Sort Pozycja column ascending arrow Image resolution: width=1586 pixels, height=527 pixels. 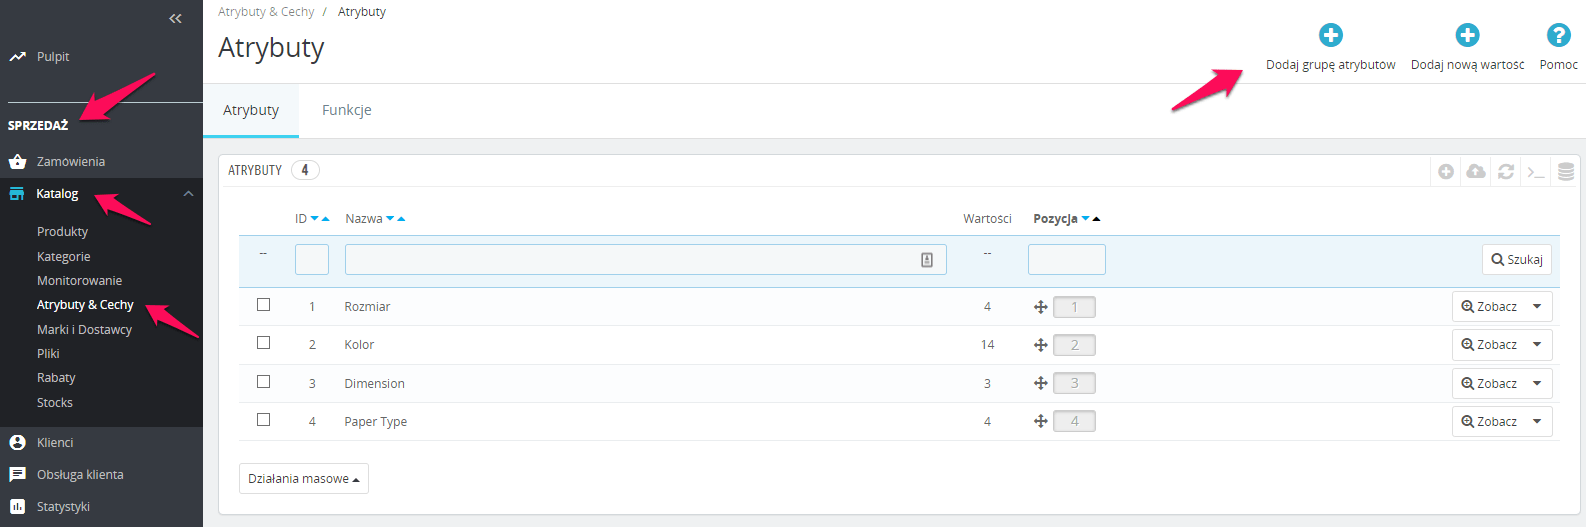[1096, 219]
